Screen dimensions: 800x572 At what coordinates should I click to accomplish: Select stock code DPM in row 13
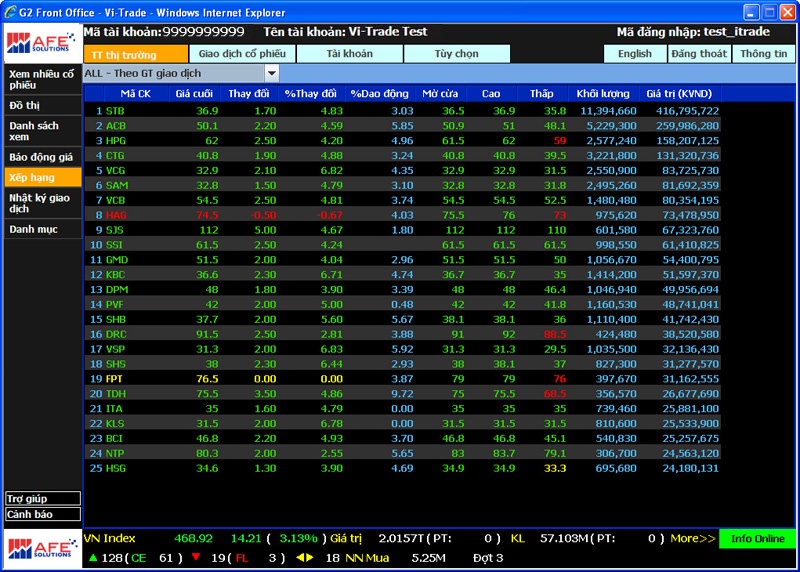[x=117, y=289]
